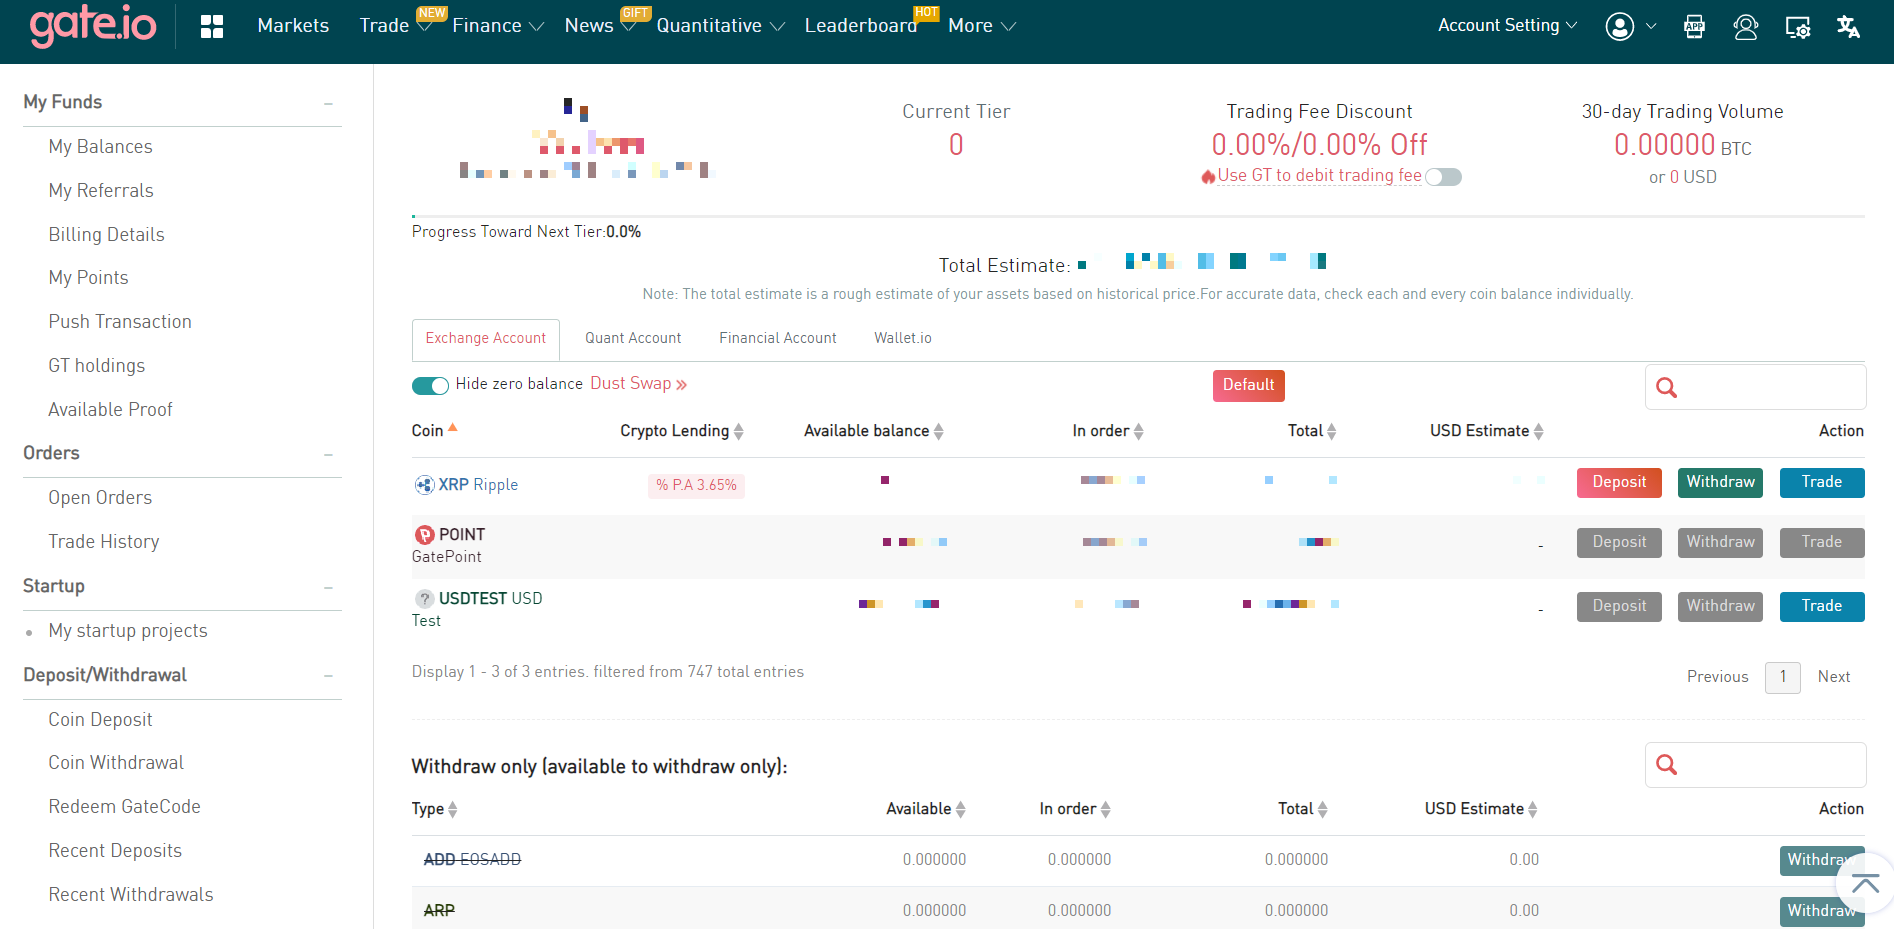Open Leaderboard in top navigation

pyautogui.click(x=861, y=26)
